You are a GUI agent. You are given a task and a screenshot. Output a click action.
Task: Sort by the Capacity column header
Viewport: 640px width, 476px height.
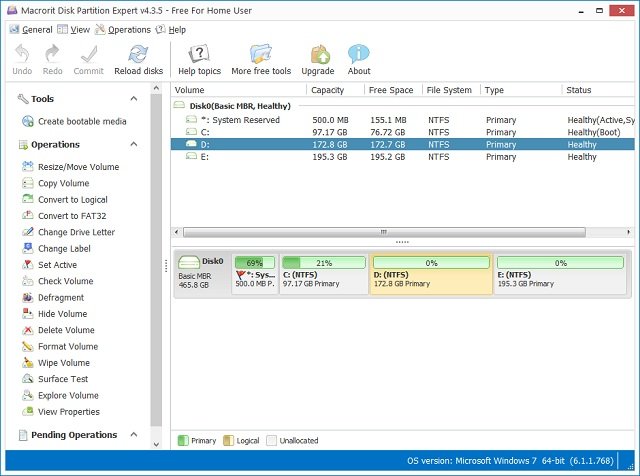tap(336, 90)
